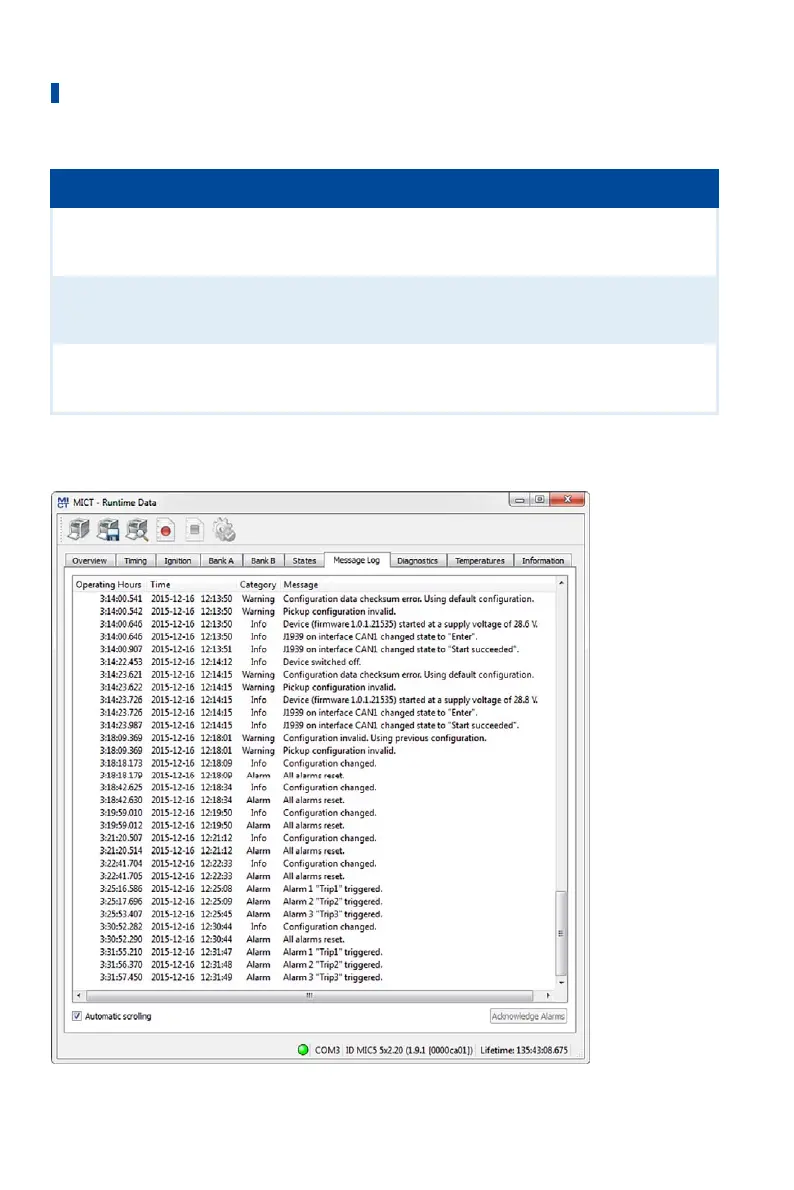This screenshot has width=794, height=1190.
Task: Click the COM3 status bar entry
Action: 327,1050
